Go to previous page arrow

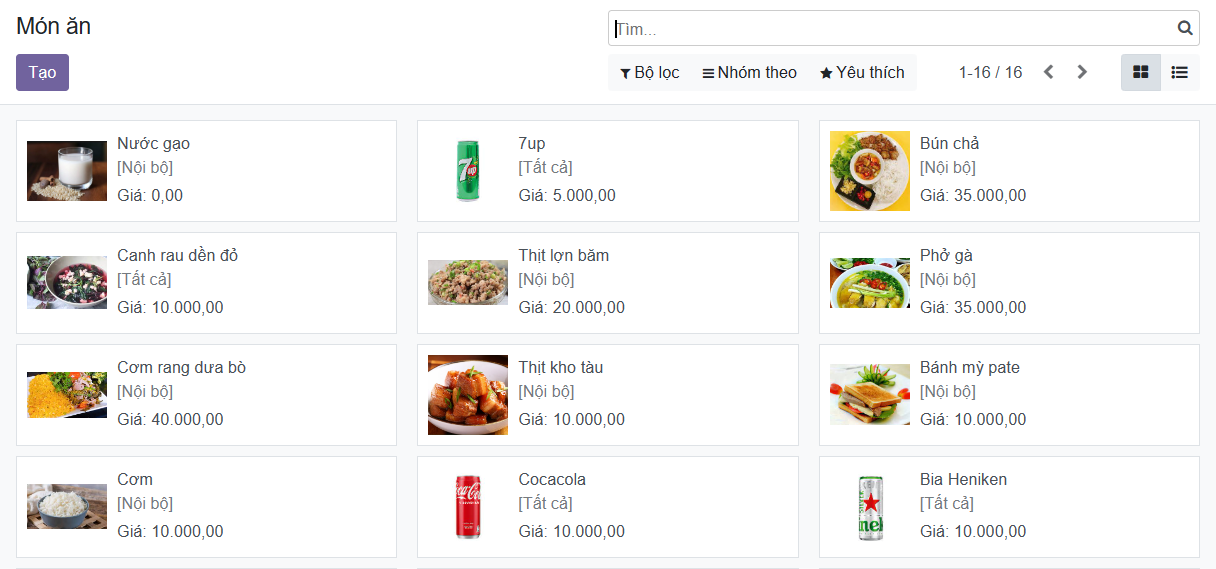pyautogui.click(x=1048, y=72)
